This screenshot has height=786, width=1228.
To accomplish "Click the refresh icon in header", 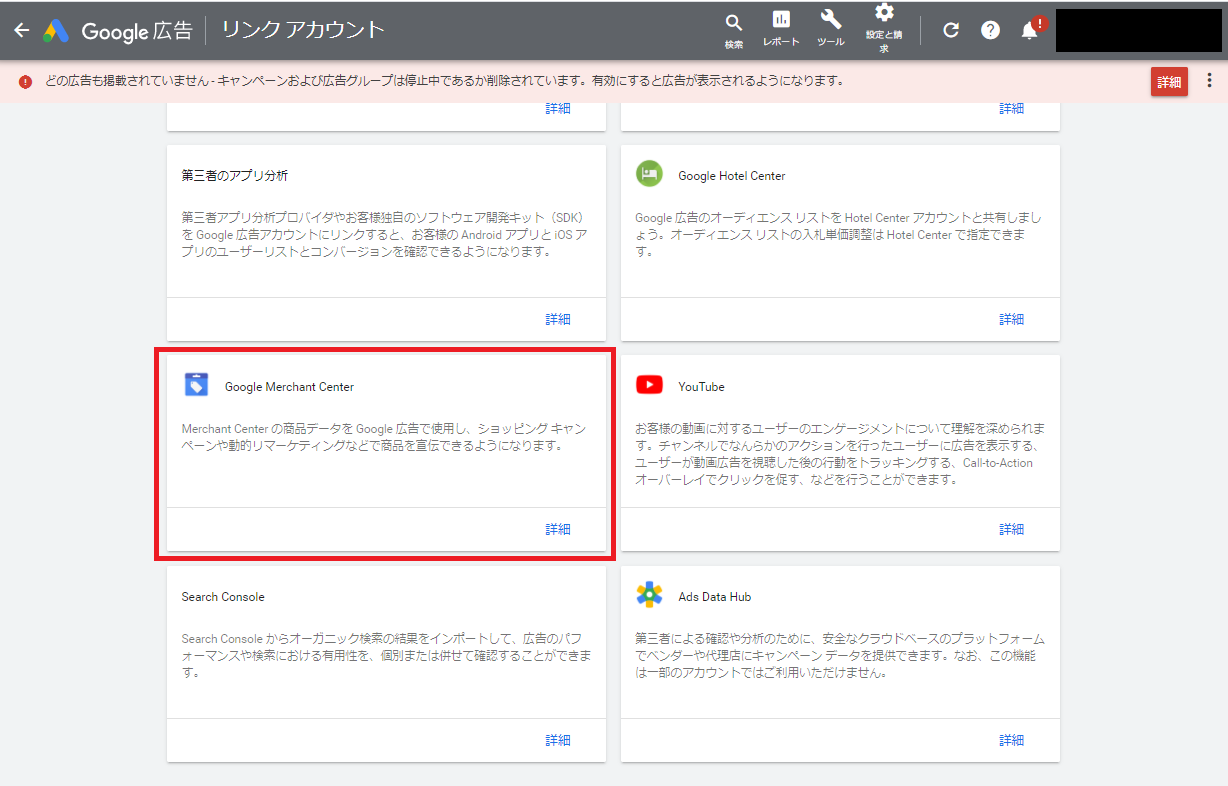I will coord(951,30).
